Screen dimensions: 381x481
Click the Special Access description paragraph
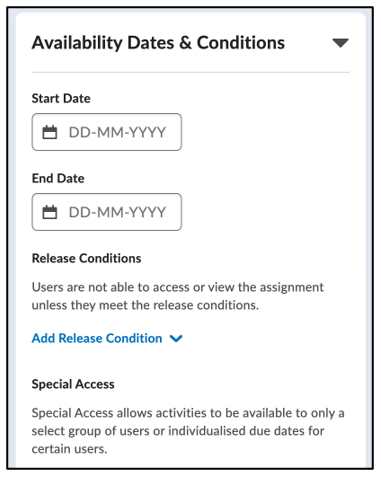click(188, 431)
